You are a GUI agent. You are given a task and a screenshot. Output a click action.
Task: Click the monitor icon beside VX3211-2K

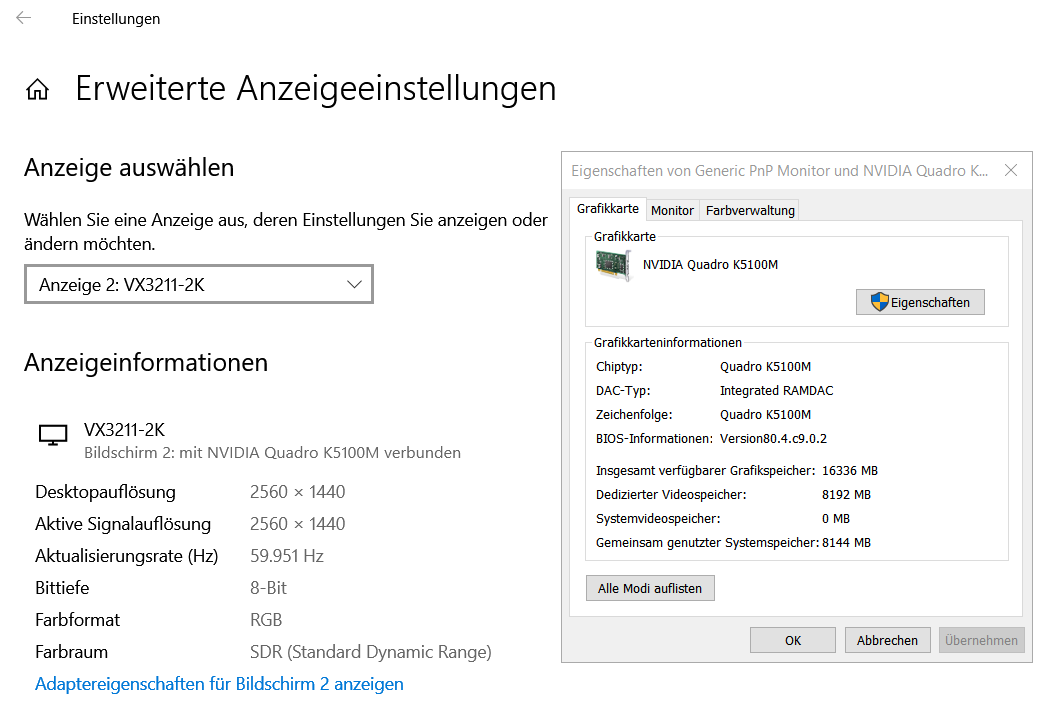click(x=52, y=434)
